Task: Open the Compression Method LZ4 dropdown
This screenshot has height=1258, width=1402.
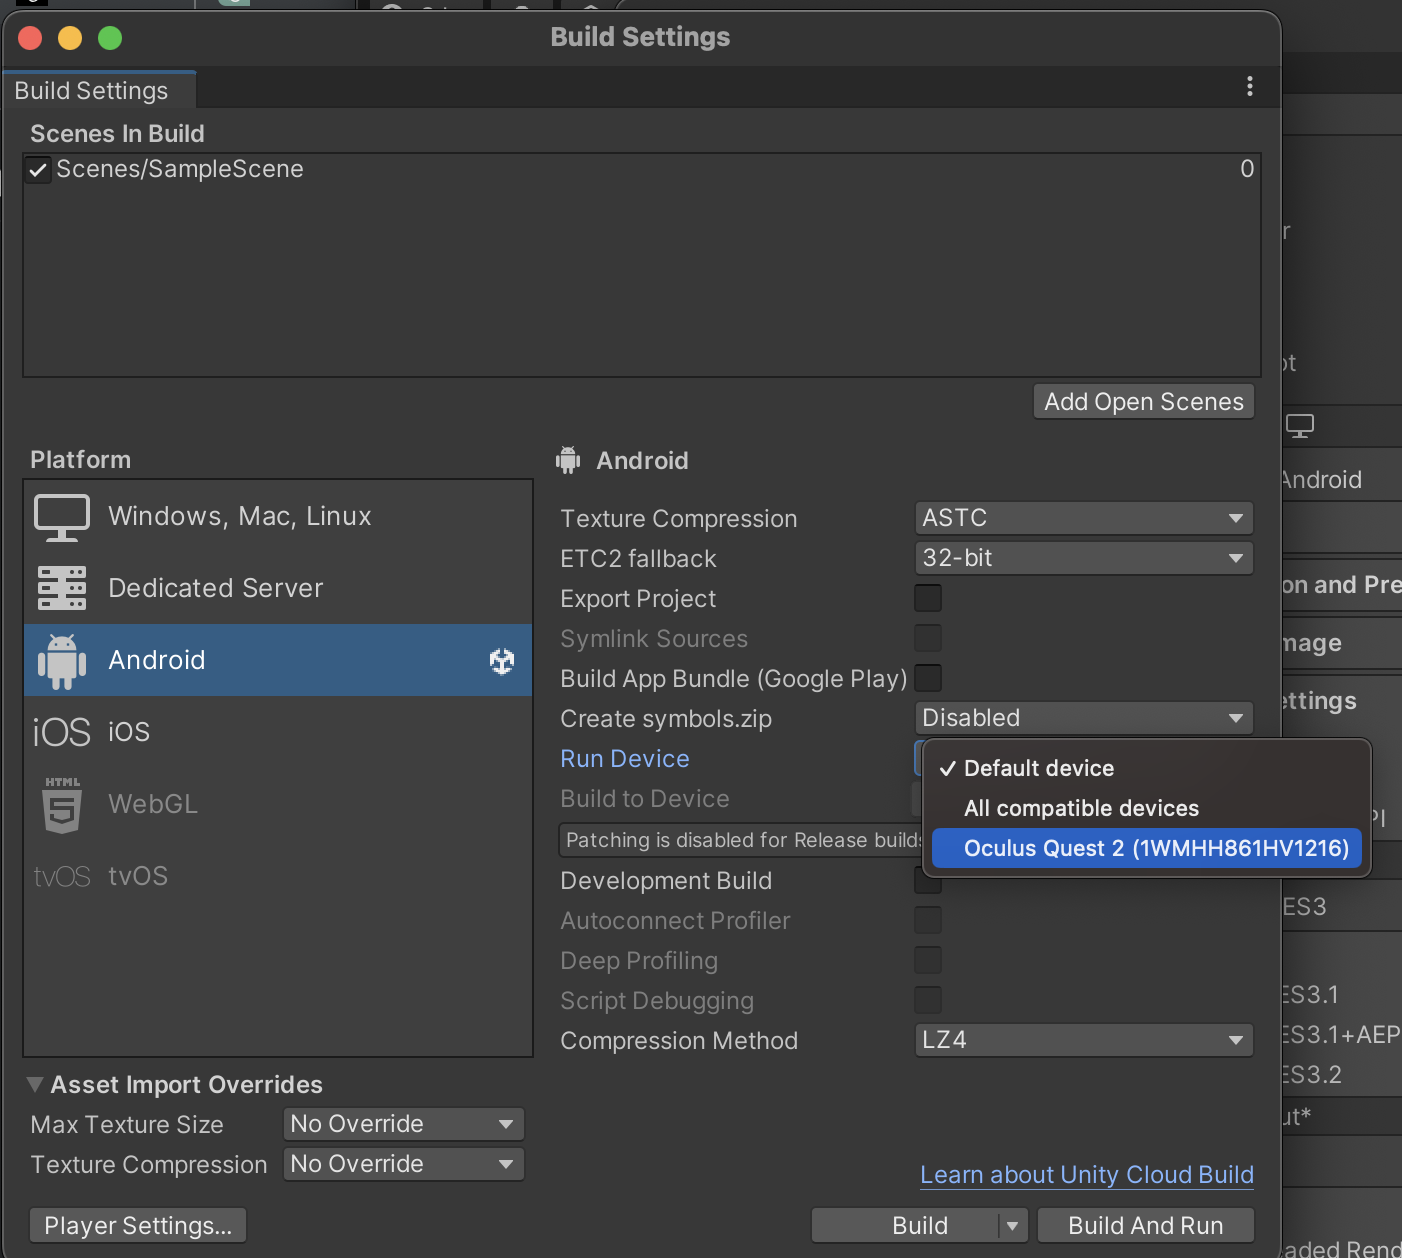Action: [1084, 1040]
